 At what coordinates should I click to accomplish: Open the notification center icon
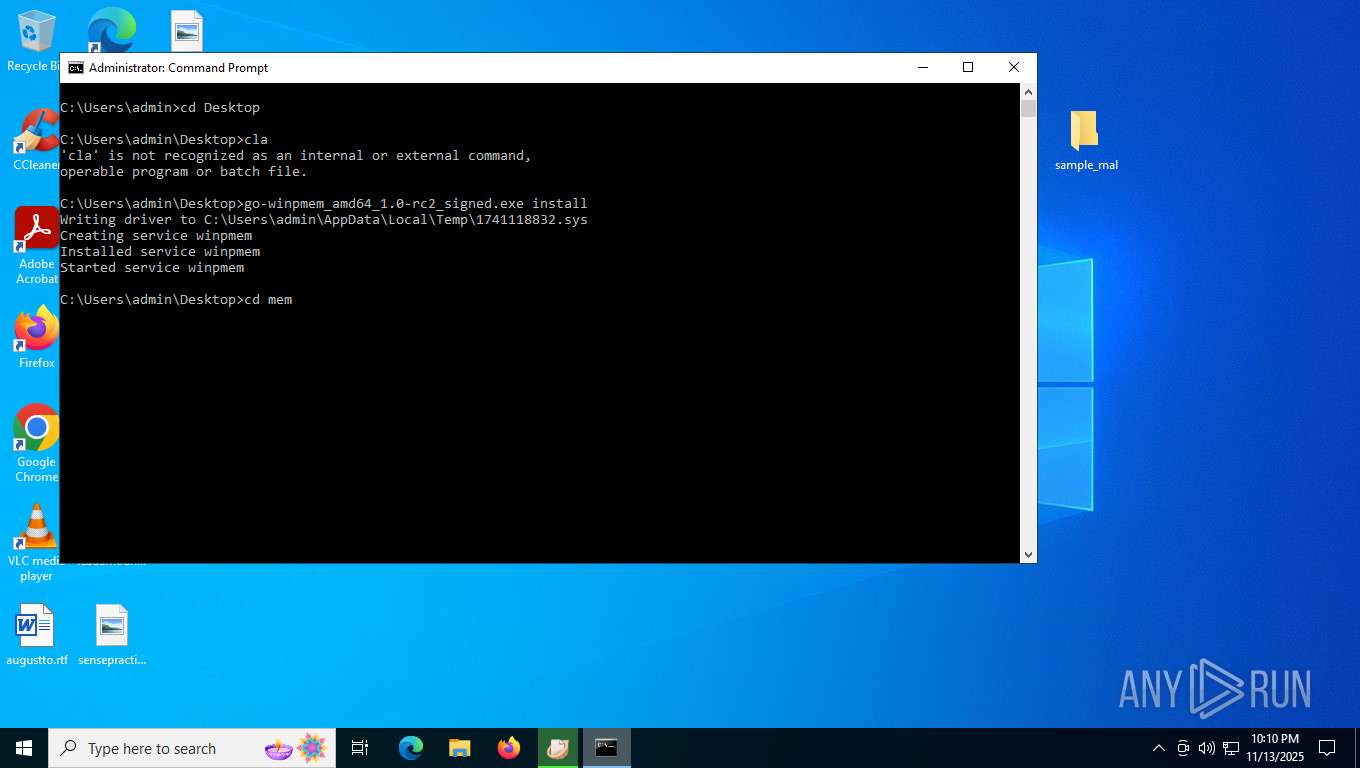point(1327,748)
